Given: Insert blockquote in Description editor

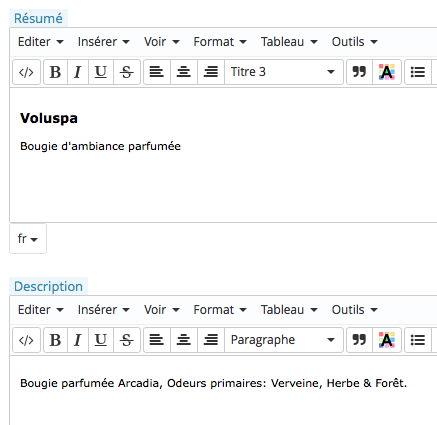Looking at the screenshot, I should coord(359,340).
